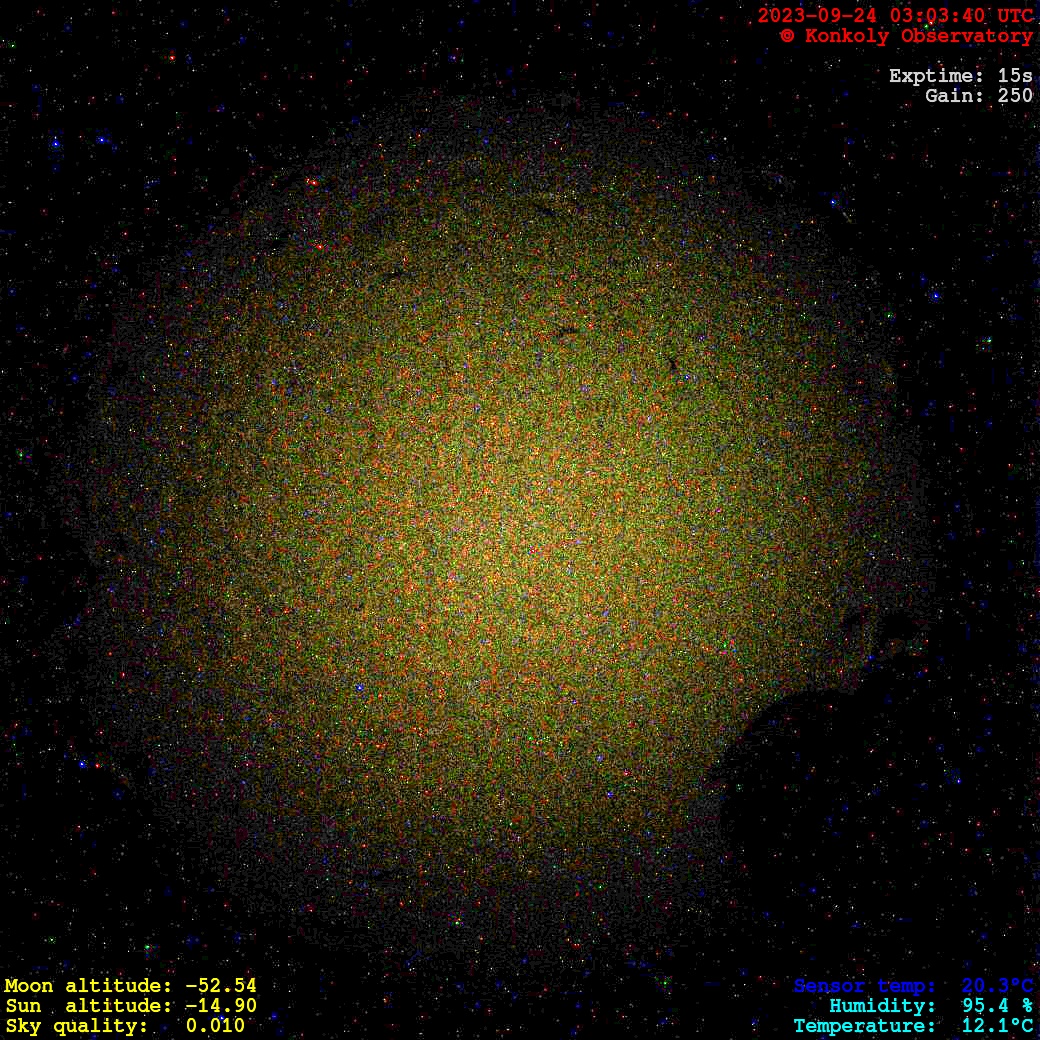Click the 15s exposure time value

pos(1015,76)
